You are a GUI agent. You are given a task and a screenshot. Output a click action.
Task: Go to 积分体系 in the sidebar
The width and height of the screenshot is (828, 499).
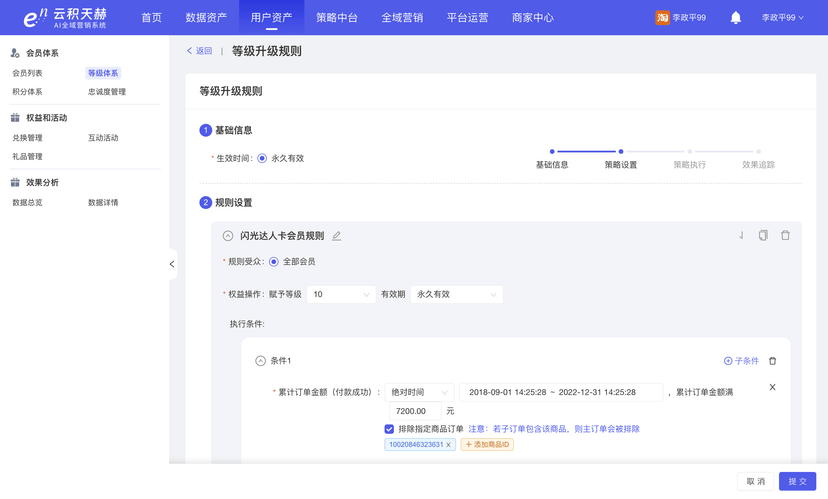(27, 92)
